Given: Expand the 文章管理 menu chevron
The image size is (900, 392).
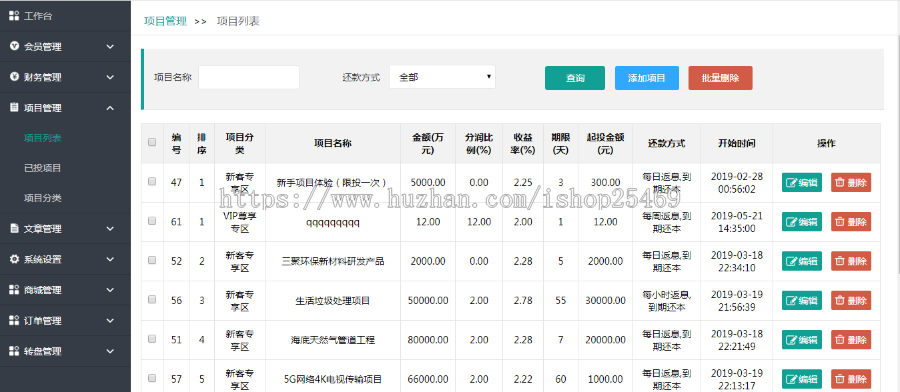Looking at the screenshot, I should [x=110, y=228].
